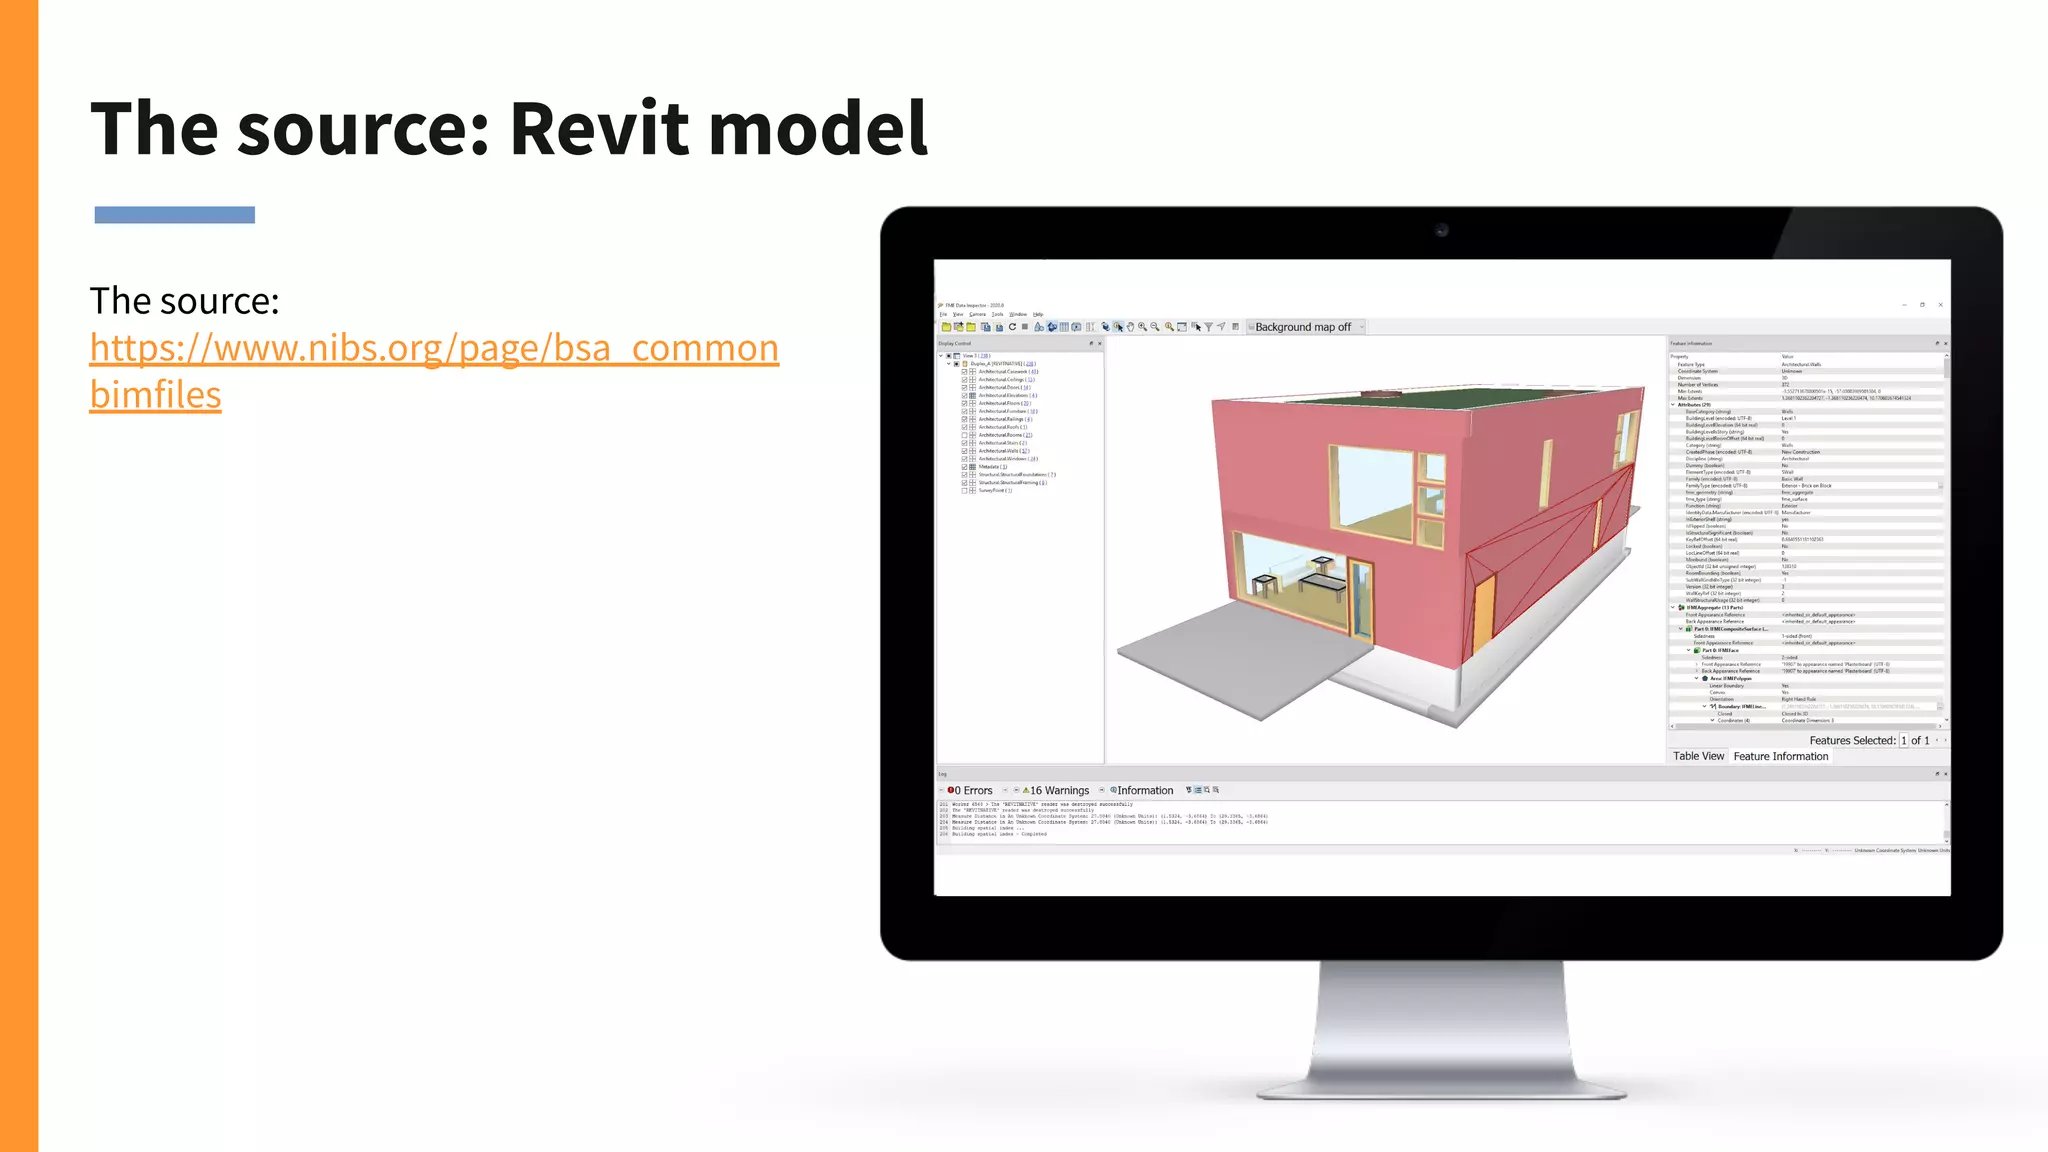Click the Stop square toolbar icon
Viewport: 2048px width, 1152px height.
pyautogui.click(x=1025, y=327)
